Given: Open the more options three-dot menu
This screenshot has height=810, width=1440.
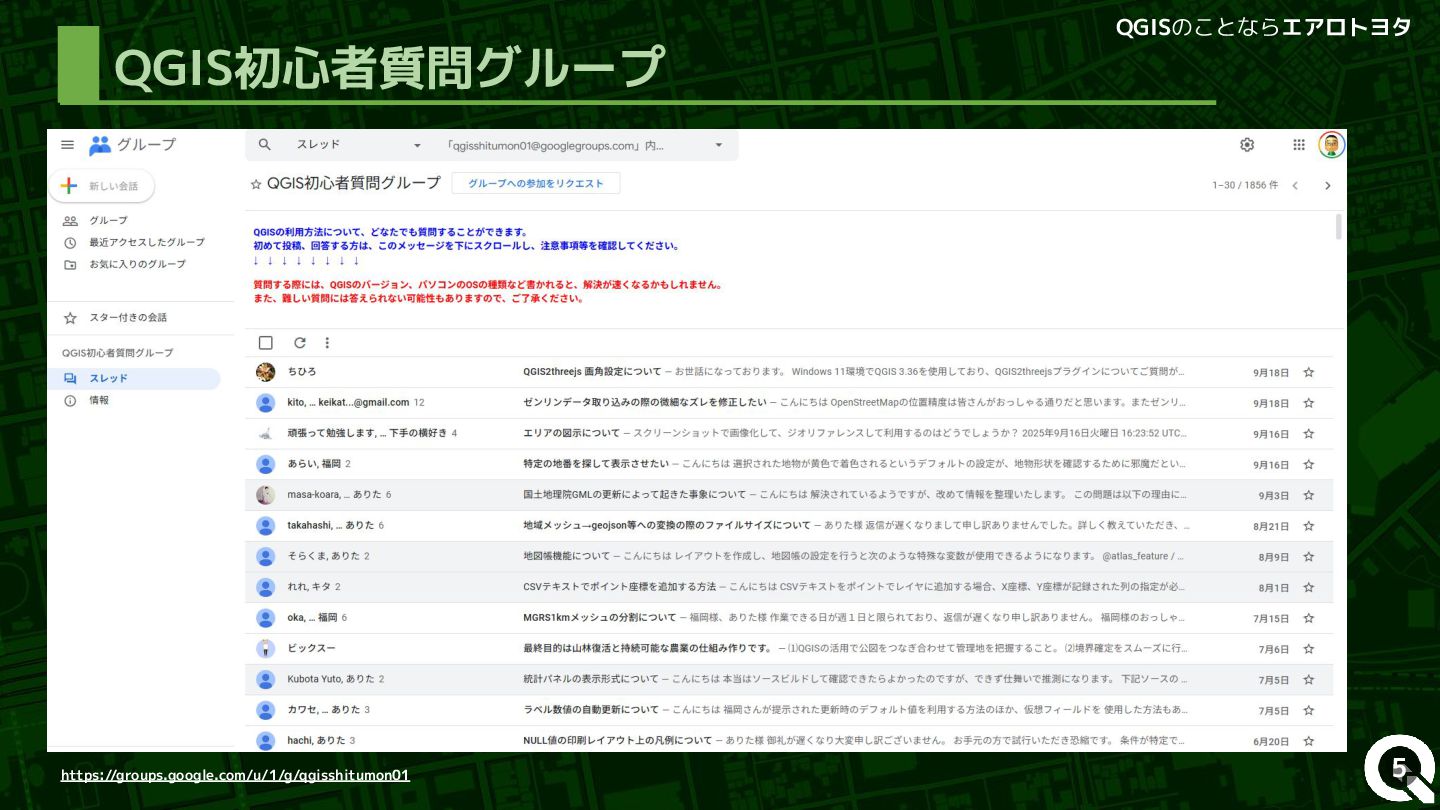Looking at the screenshot, I should tap(327, 343).
